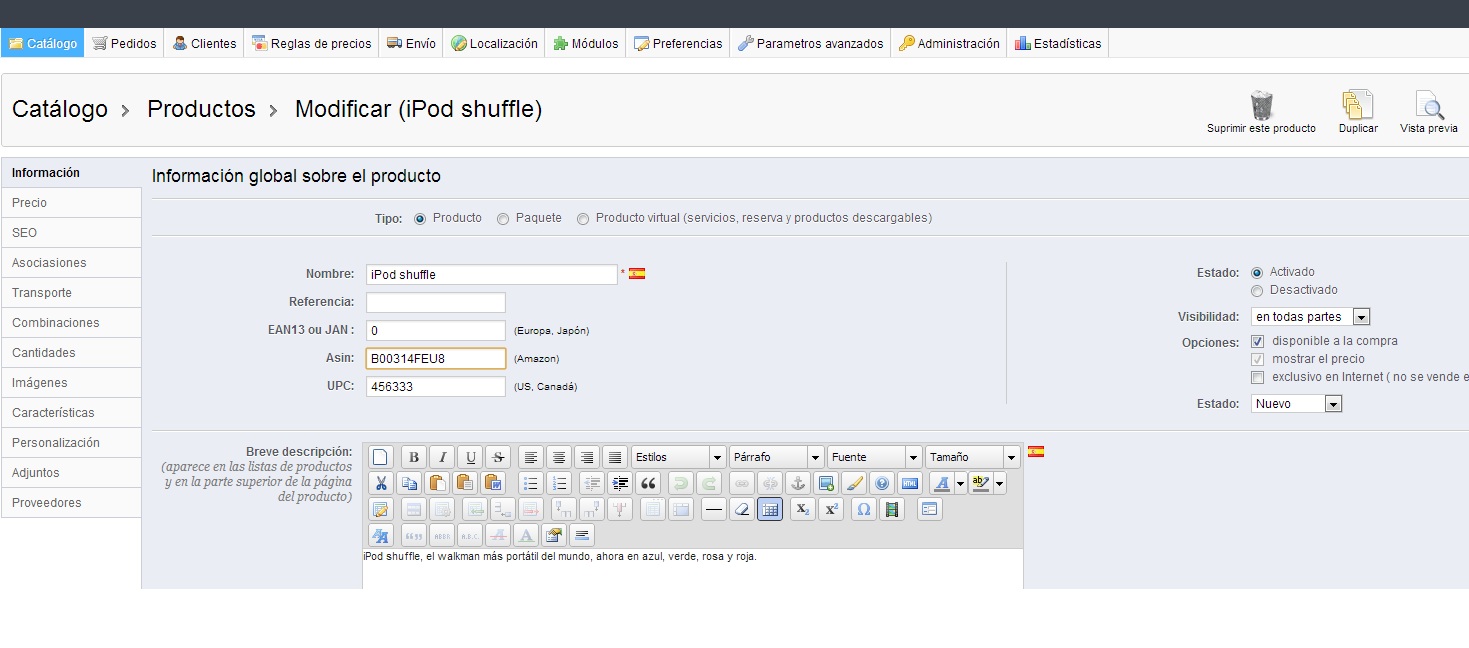1469x648 pixels.
Task: Toggle italic in the description editor
Action: pyautogui.click(x=441, y=457)
